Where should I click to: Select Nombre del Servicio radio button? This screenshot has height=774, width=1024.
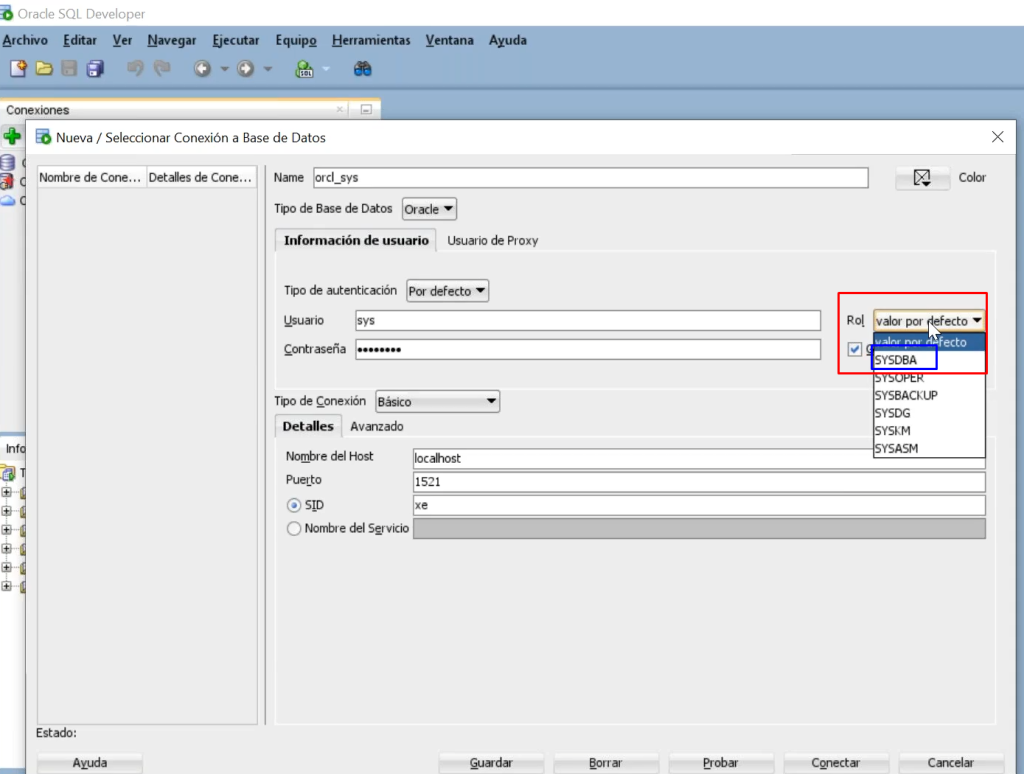294,528
